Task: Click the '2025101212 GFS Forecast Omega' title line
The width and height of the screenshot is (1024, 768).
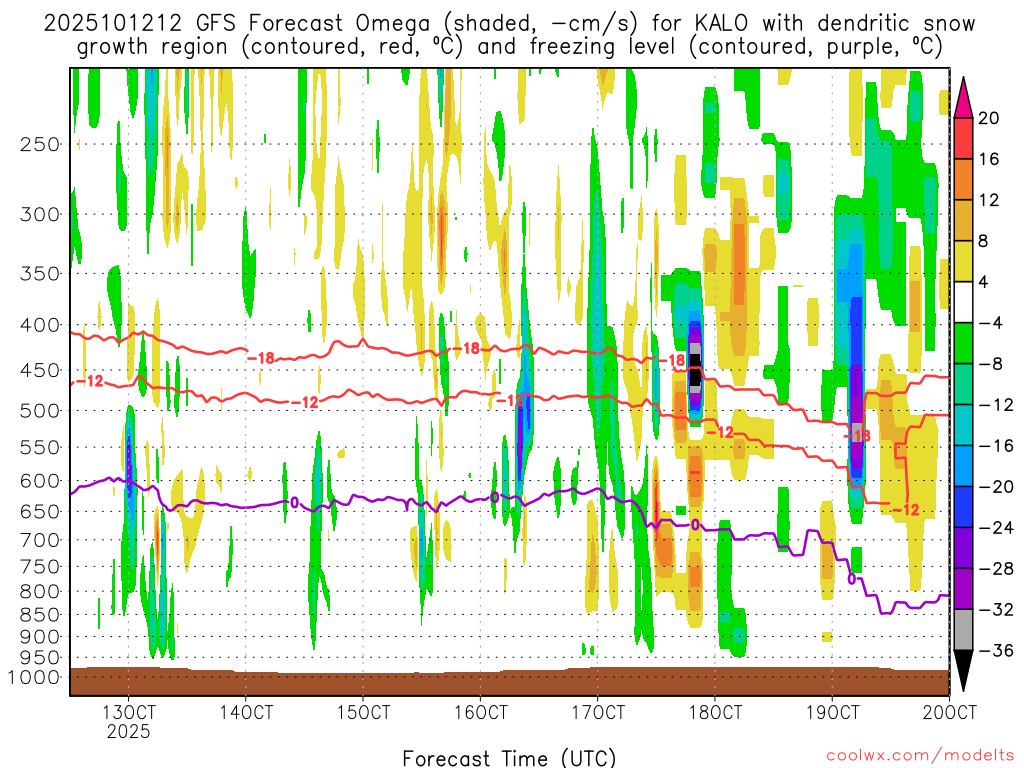Action: 509,24
